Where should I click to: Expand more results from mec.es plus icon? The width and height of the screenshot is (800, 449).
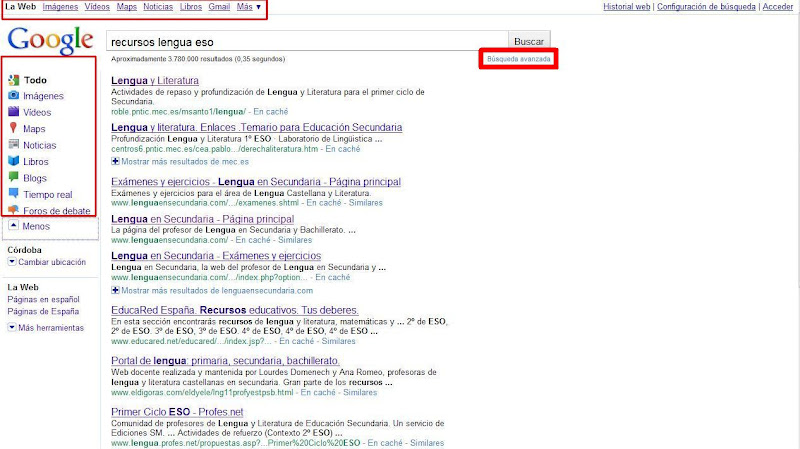click(115, 161)
